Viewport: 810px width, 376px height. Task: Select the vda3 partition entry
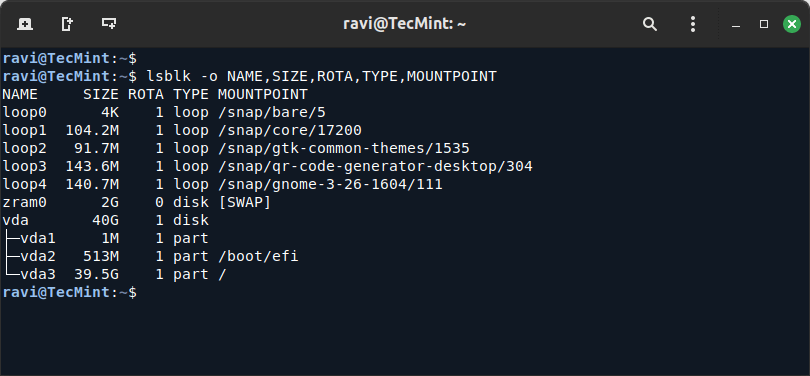tap(38, 274)
